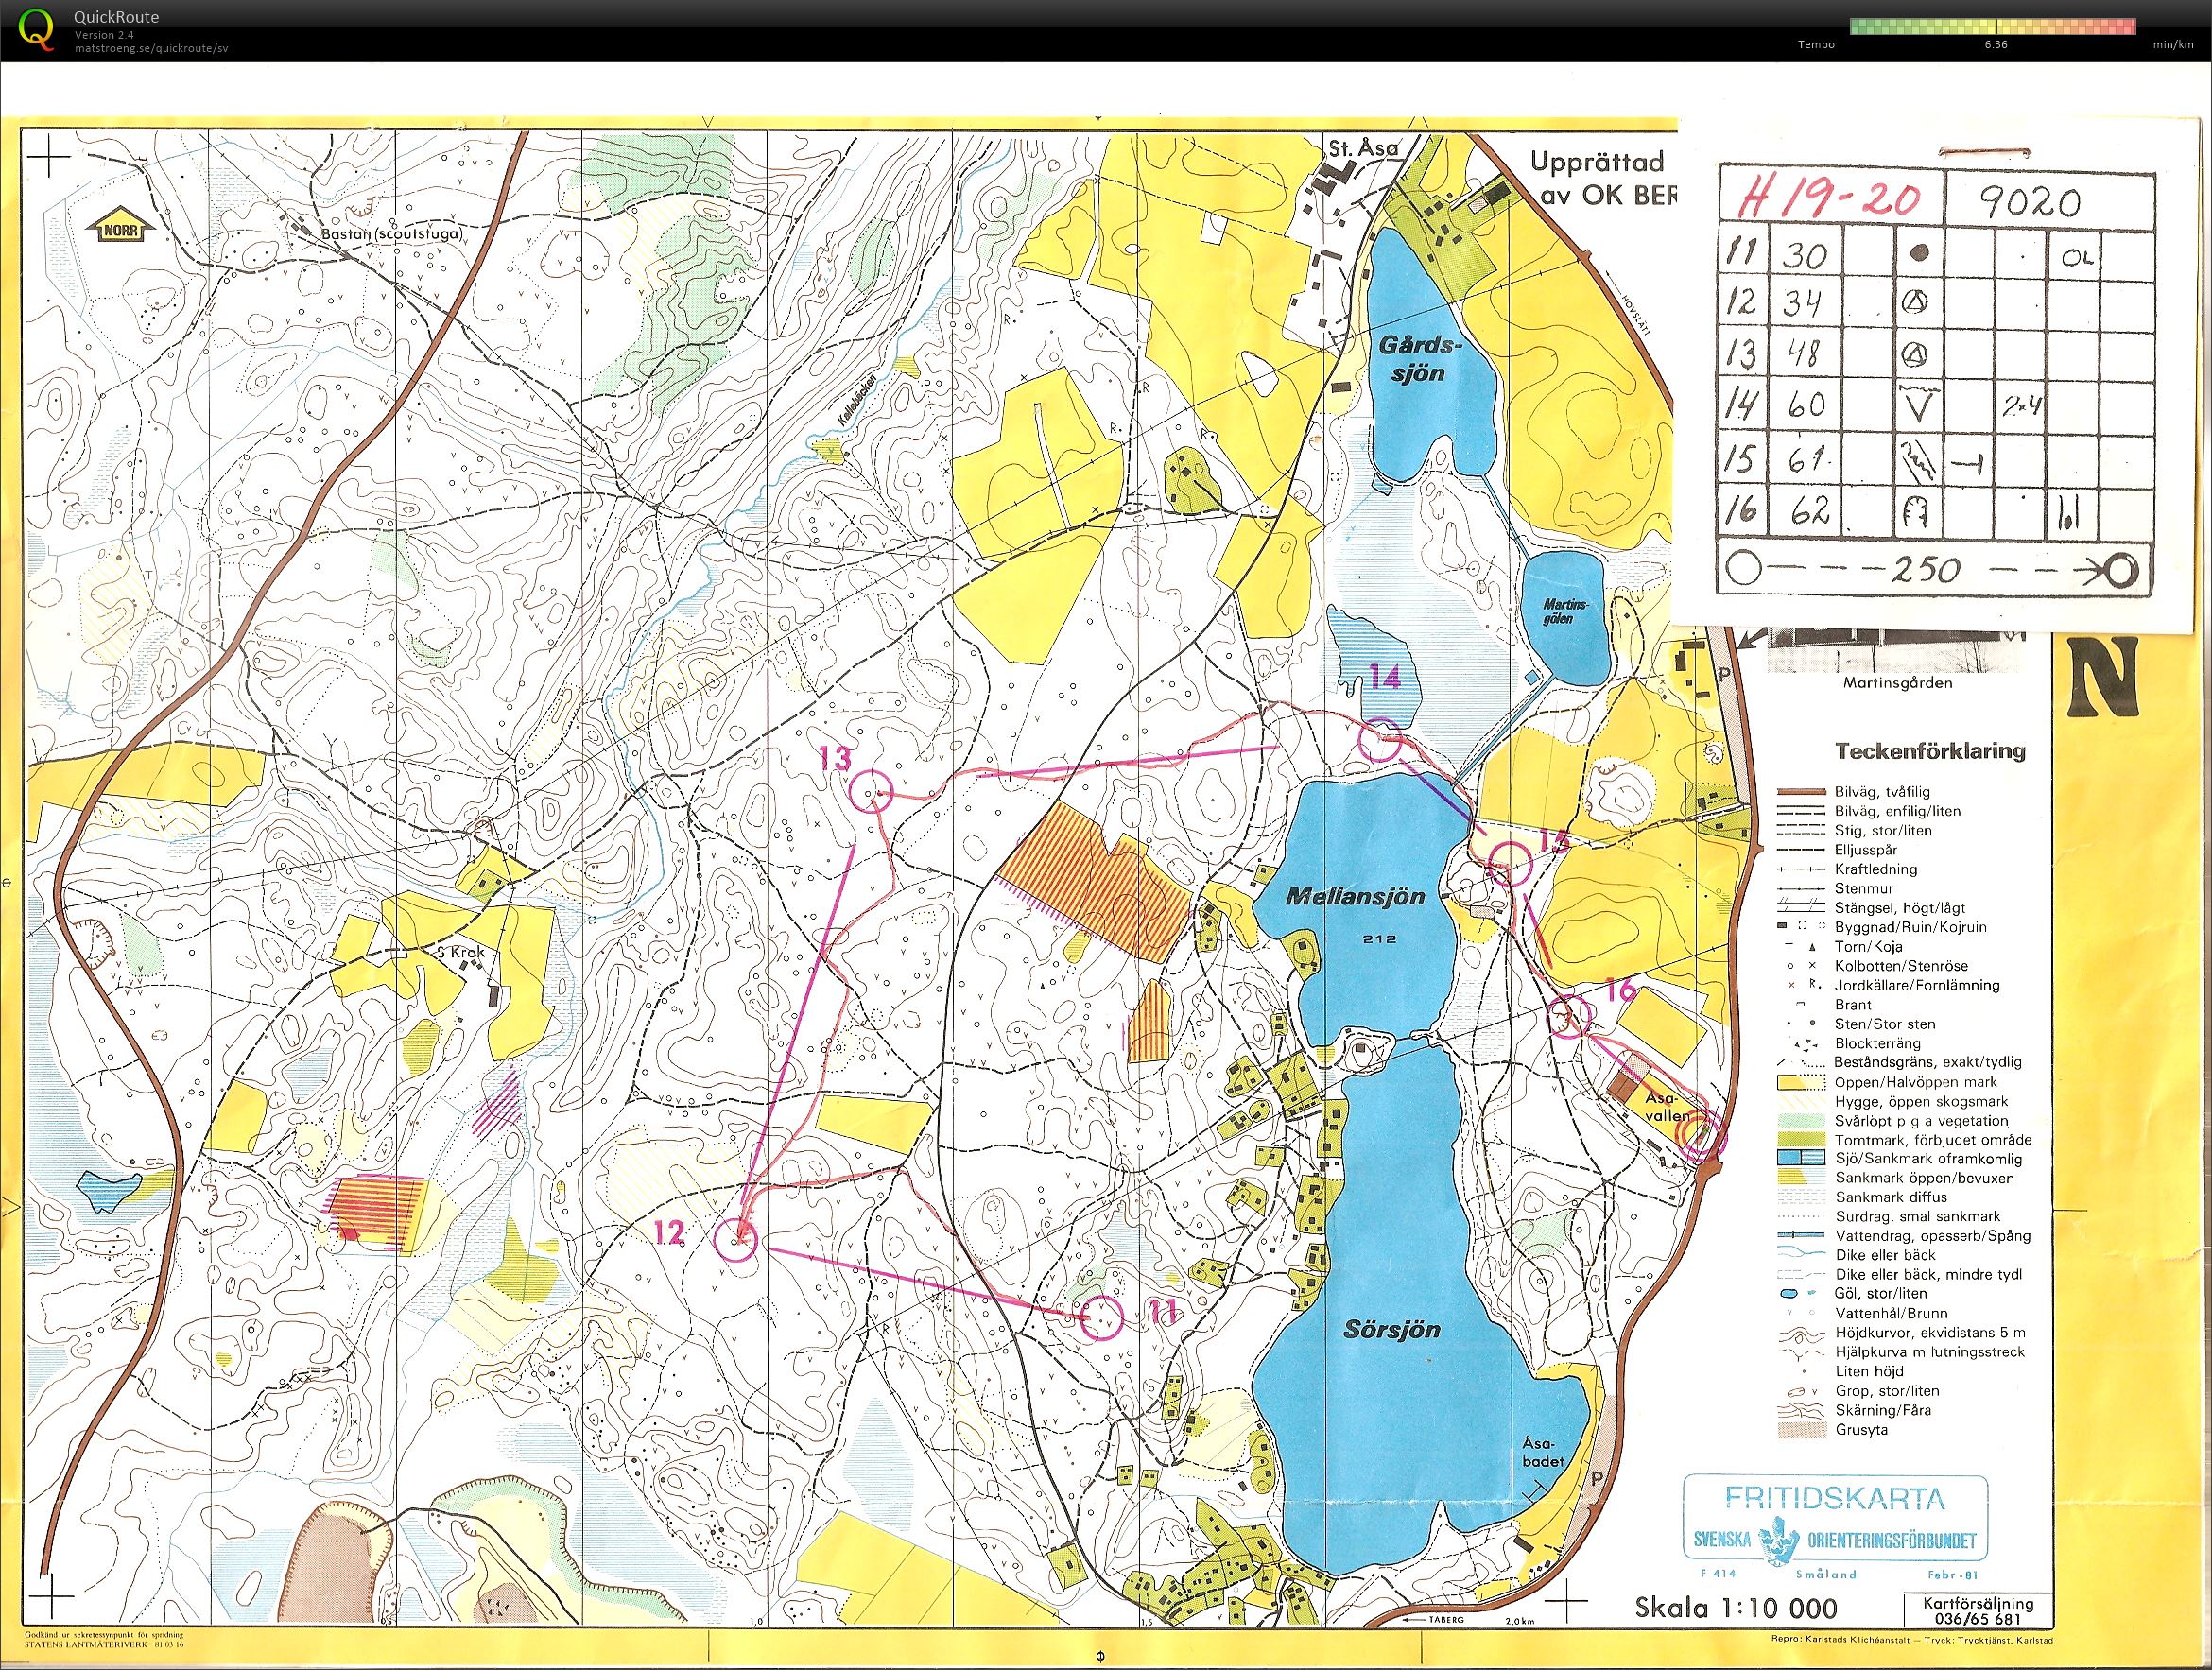Click the feature symbol in row 16
The image size is (2212, 1670).
pyautogui.click(x=1915, y=514)
